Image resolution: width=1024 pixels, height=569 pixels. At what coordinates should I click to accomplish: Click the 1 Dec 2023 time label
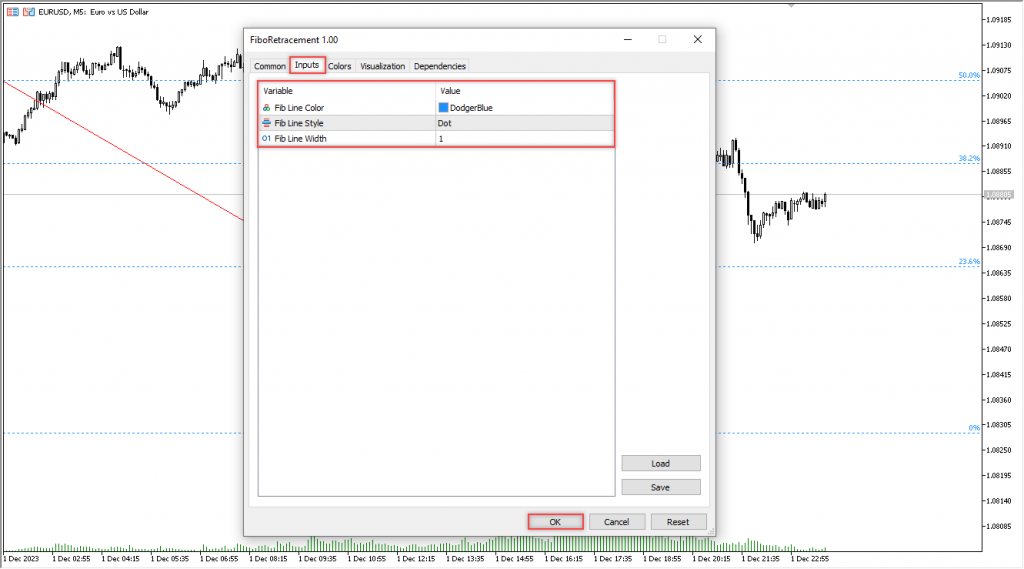click(22, 559)
